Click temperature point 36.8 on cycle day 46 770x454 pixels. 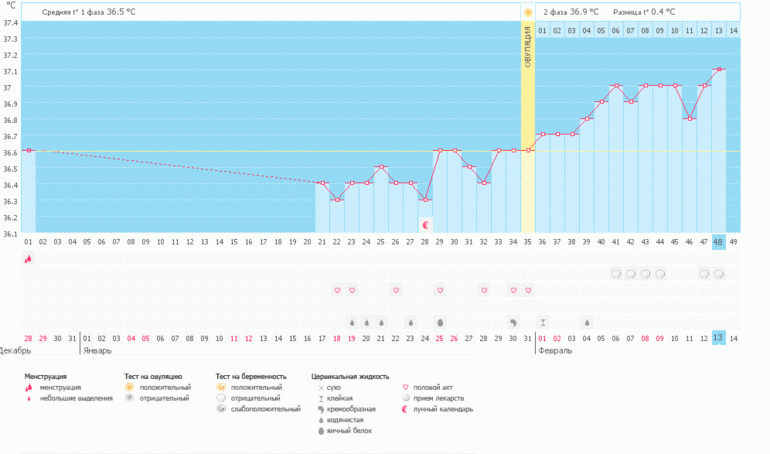[x=689, y=118]
